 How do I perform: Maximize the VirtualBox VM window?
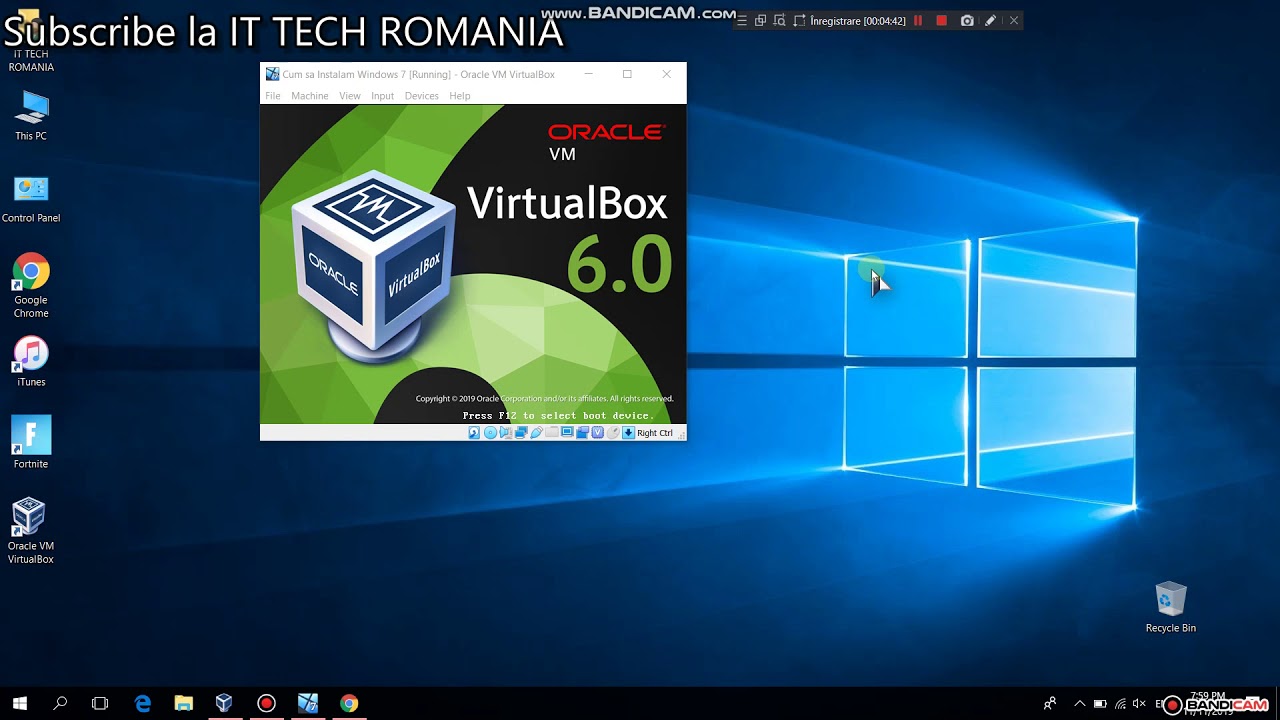(627, 74)
